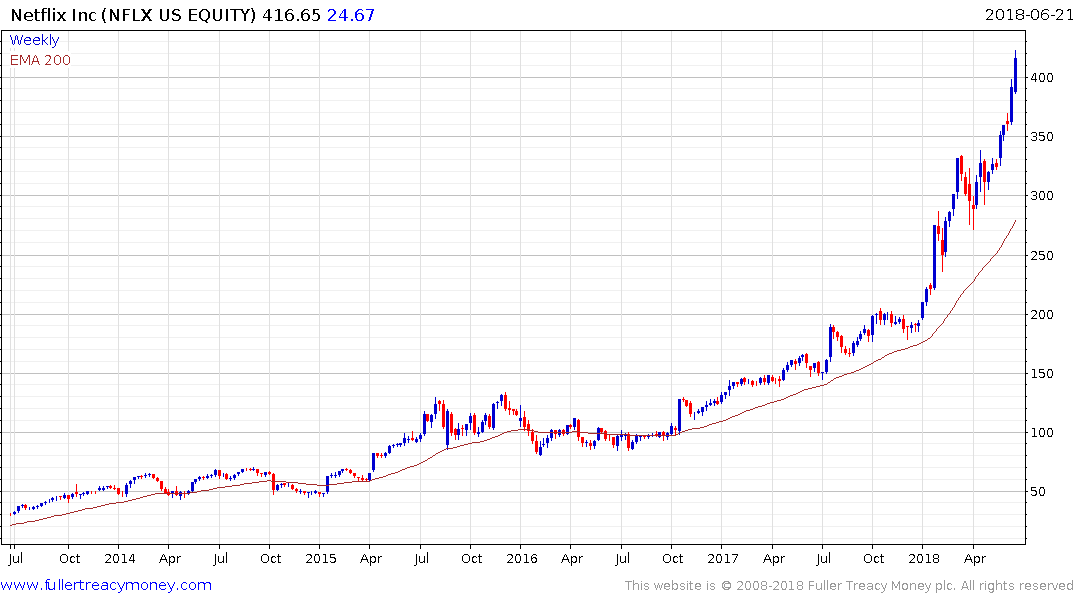Click the change value 24.67
Screen dimensions: 1075x600
point(351,15)
